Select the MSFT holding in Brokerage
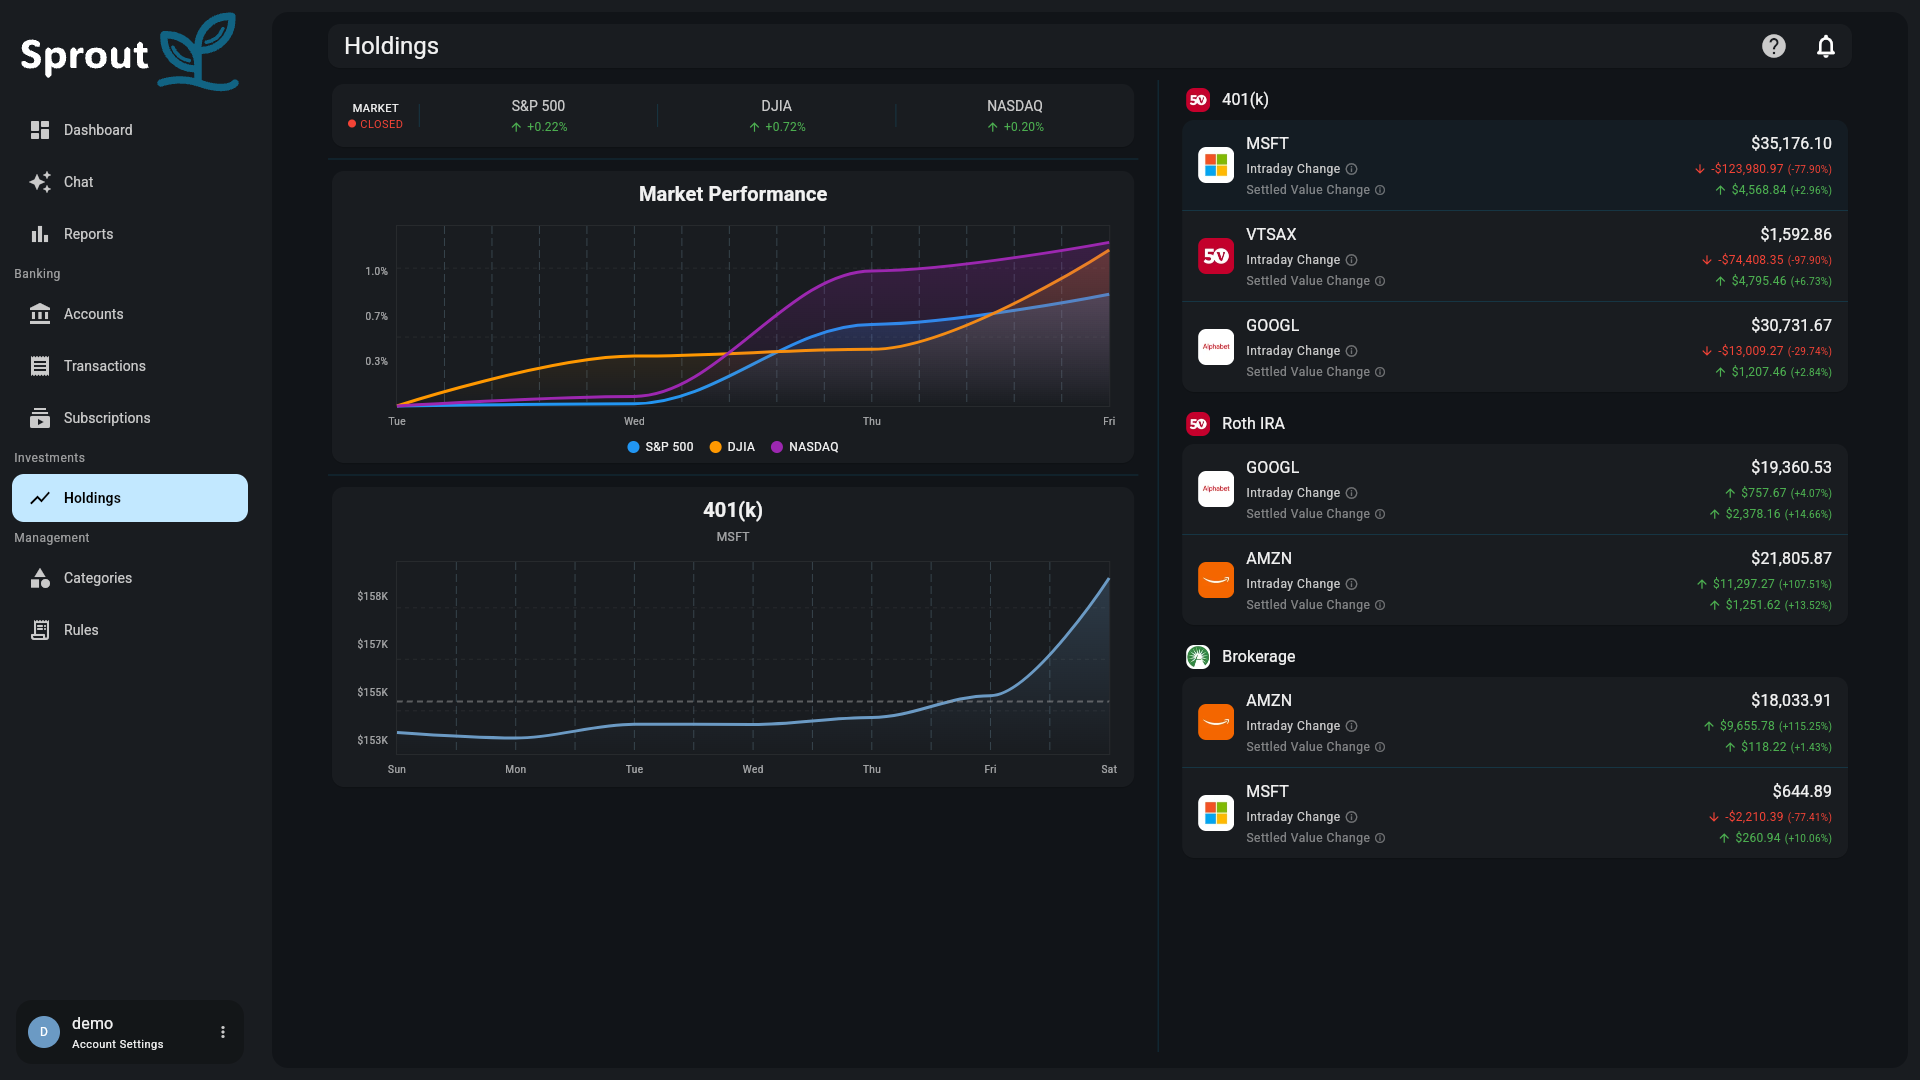1920x1080 pixels. click(x=1515, y=813)
